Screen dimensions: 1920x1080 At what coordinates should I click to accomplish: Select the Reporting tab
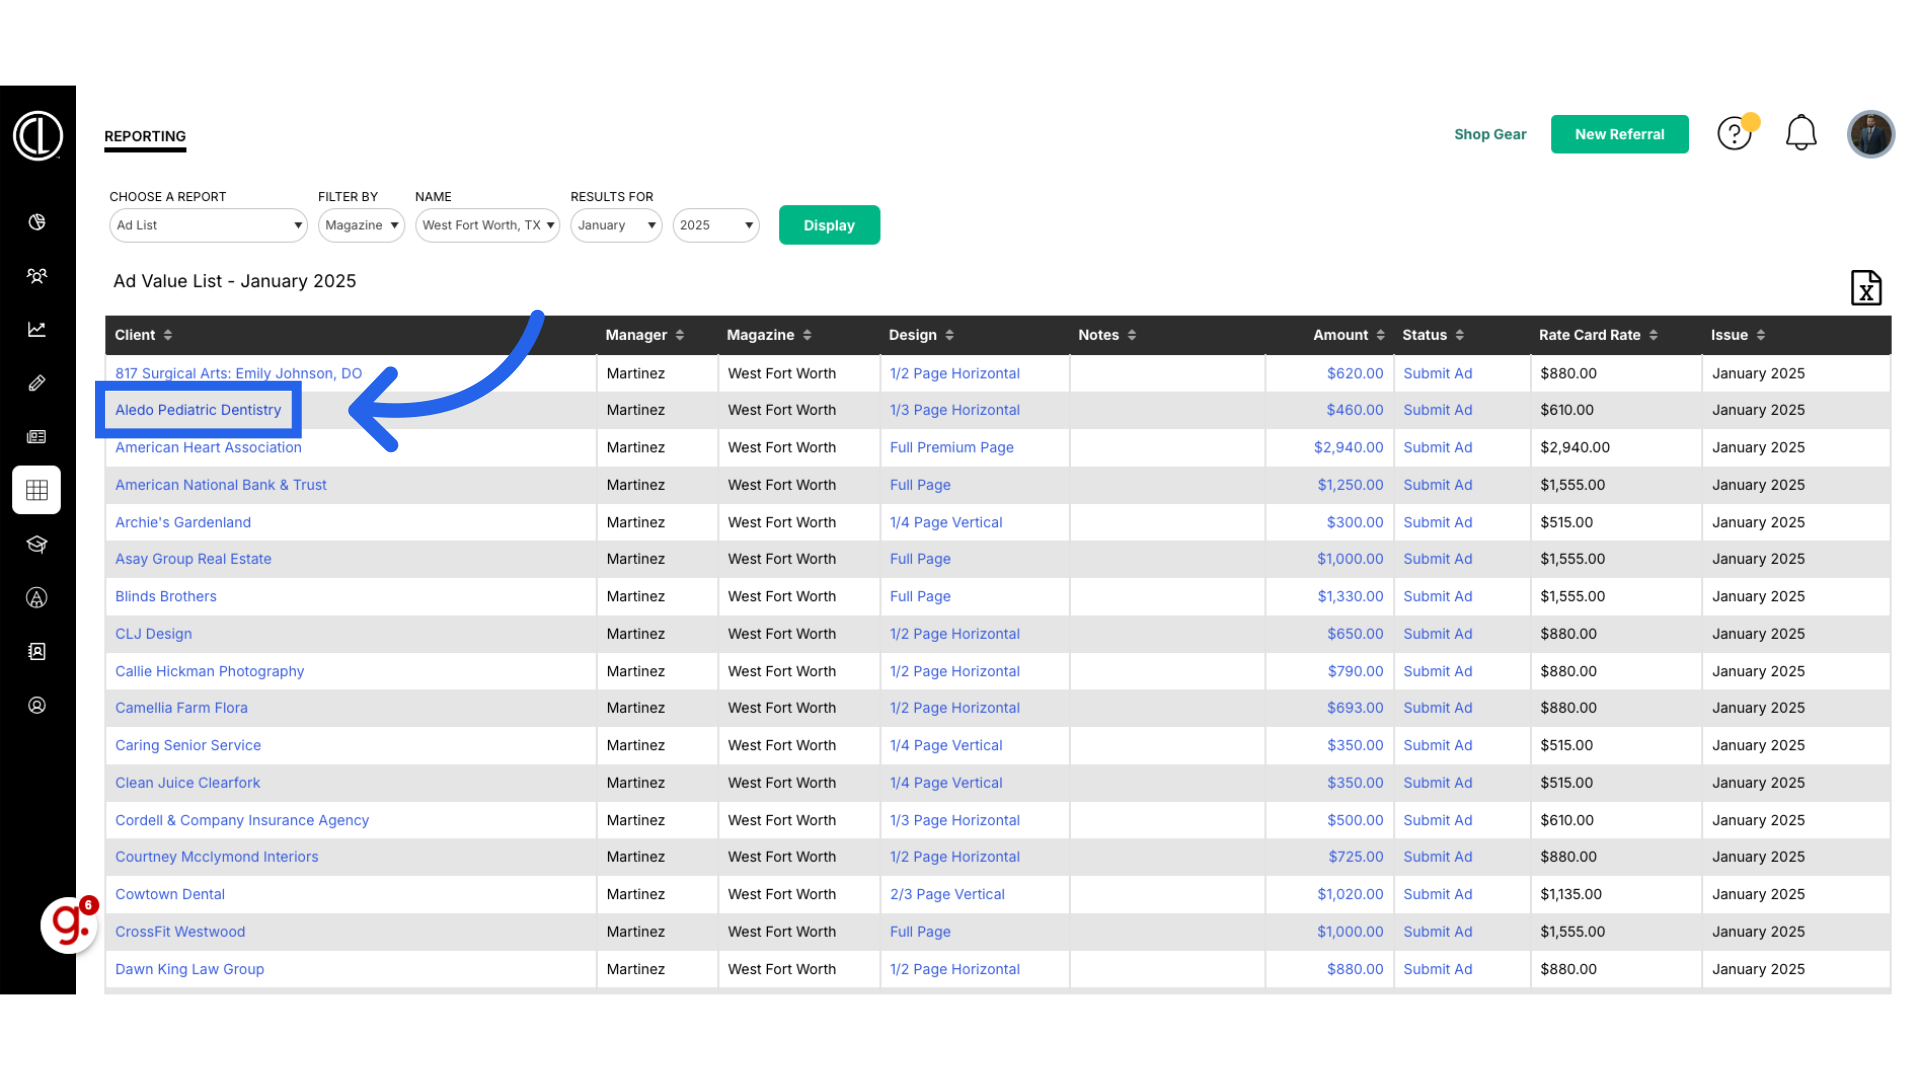point(145,137)
